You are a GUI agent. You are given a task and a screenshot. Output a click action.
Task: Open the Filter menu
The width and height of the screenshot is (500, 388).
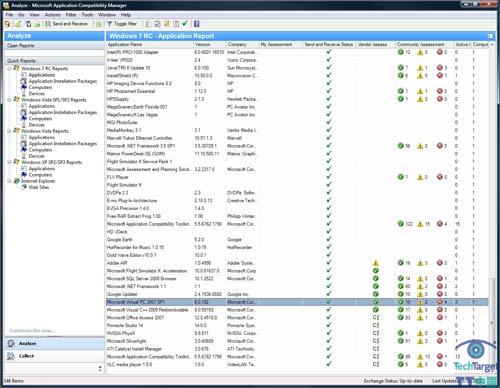71,15
